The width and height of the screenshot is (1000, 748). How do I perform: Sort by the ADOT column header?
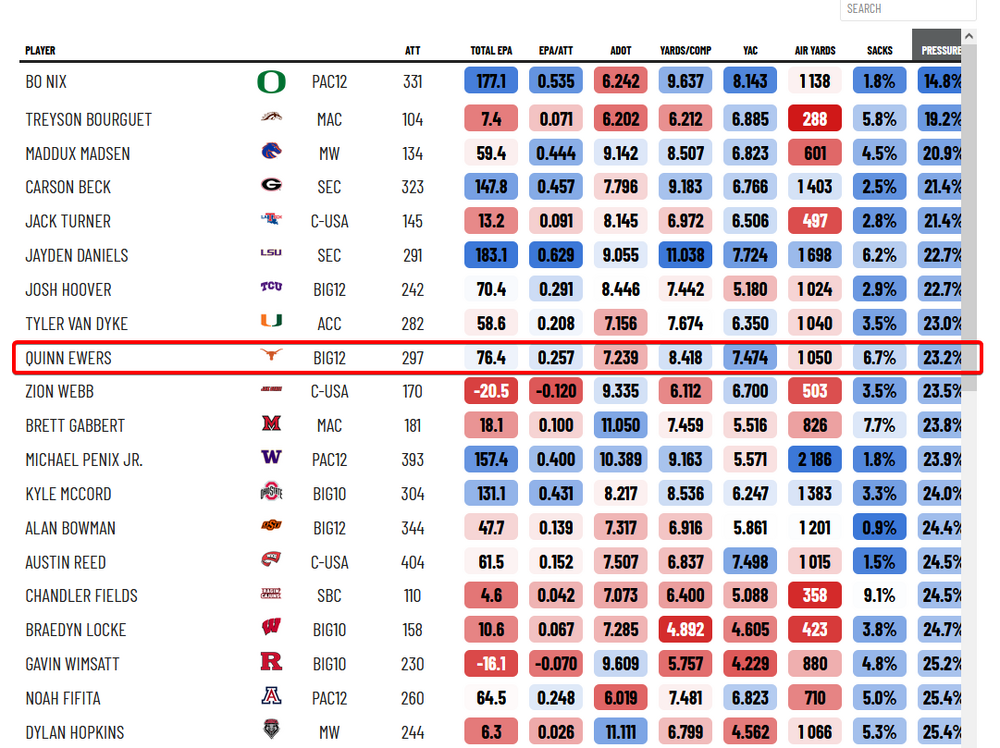pyautogui.click(x=621, y=50)
